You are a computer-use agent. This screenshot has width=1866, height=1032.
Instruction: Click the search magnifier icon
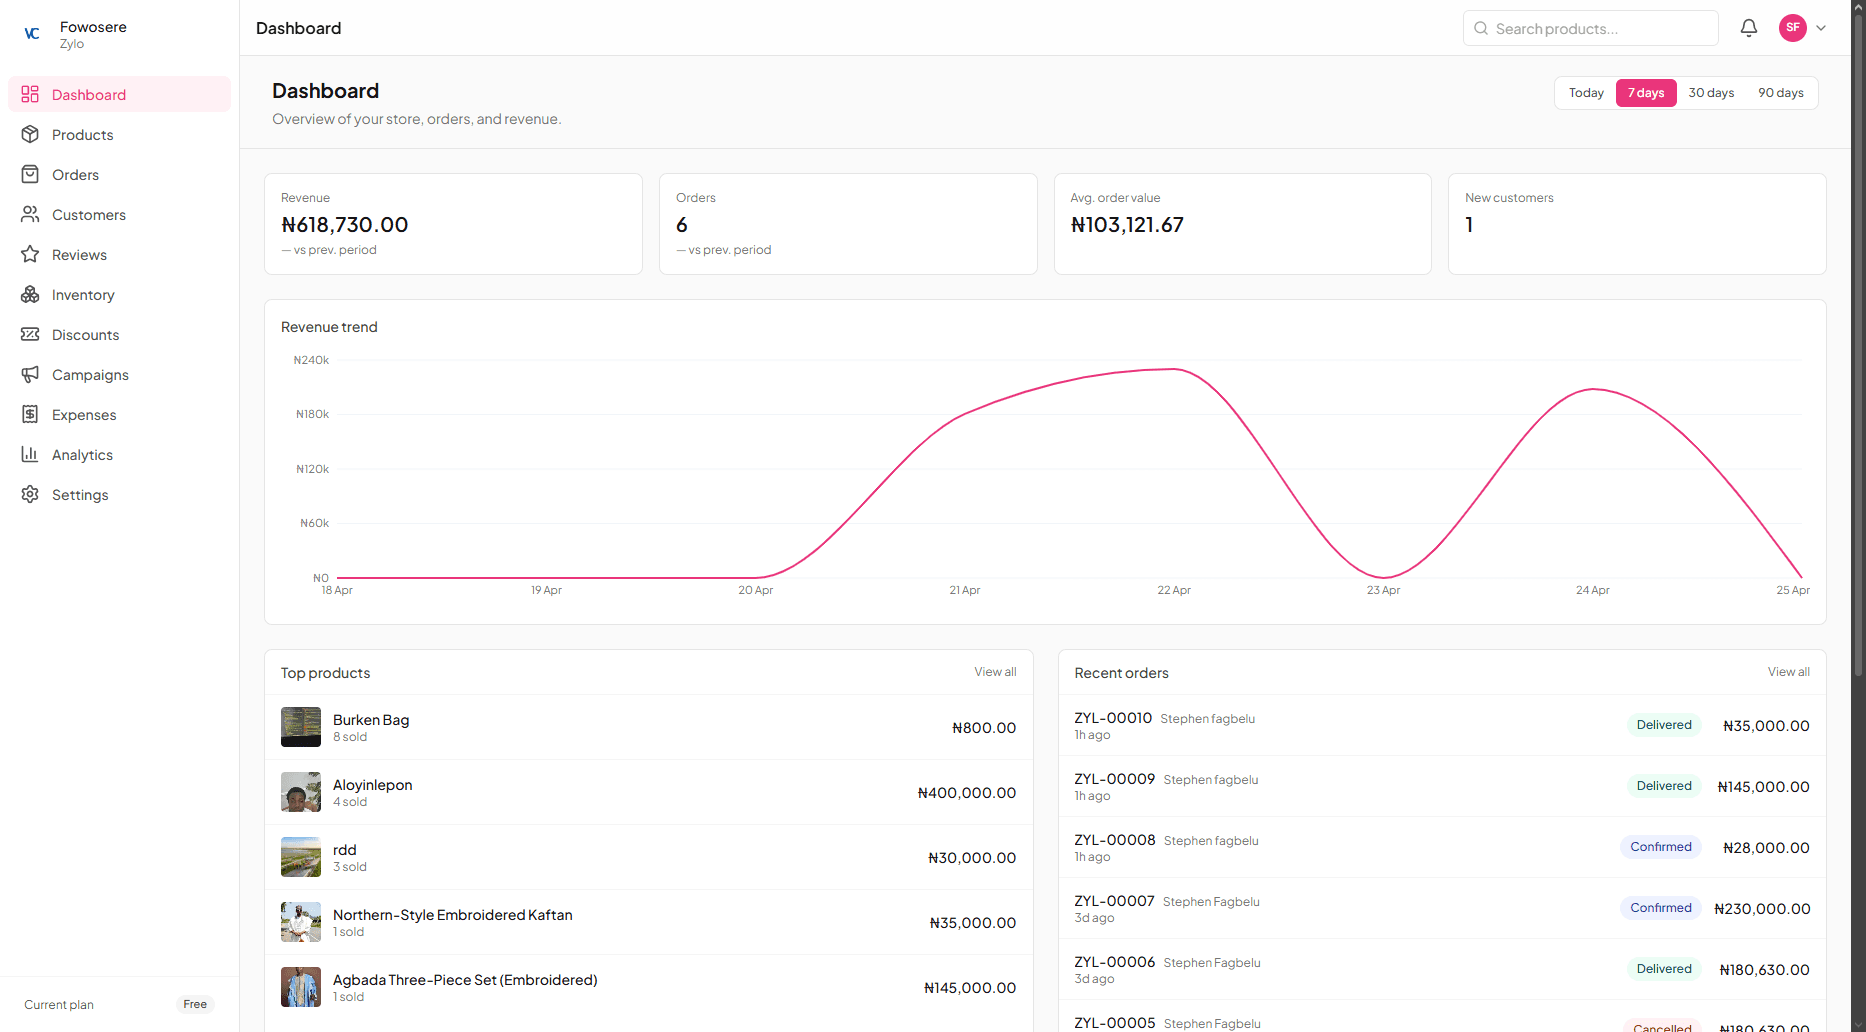[x=1481, y=28]
